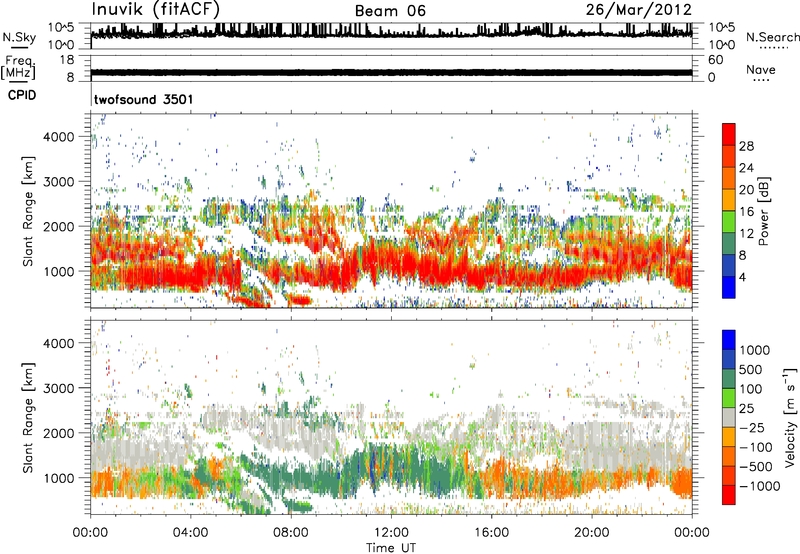The image size is (800, 554).
Task: Select the 'Beam 06' header label
Action: pyautogui.click(x=390, y=11)
